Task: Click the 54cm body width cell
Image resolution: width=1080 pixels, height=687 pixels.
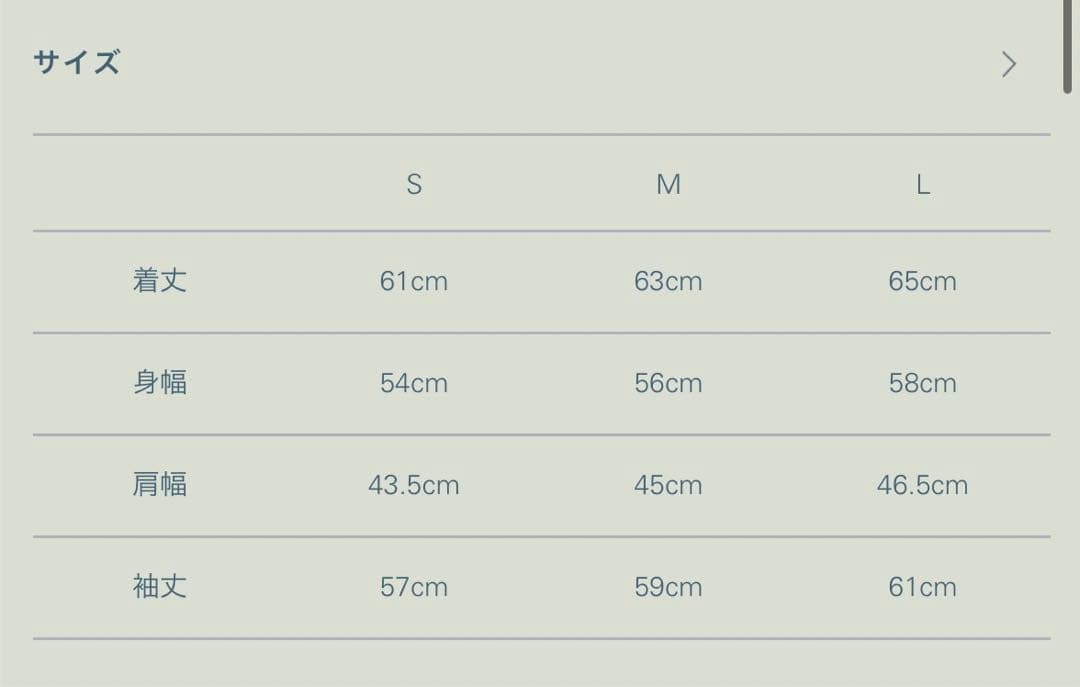Action: (414, 383)
